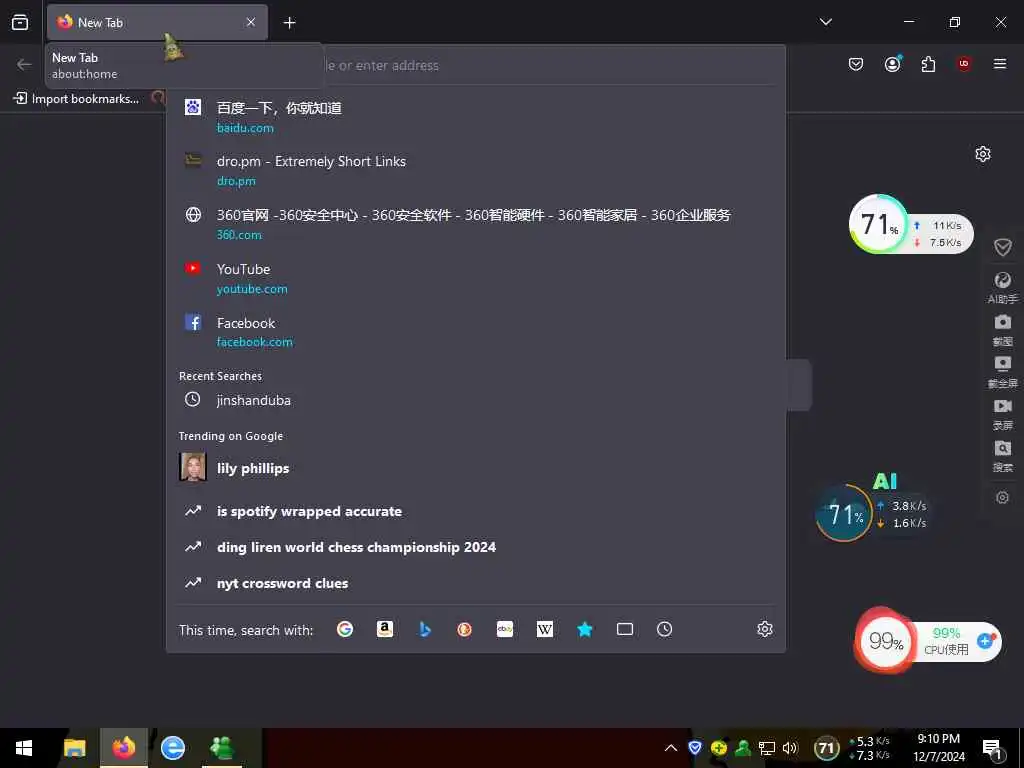Open Firefox View icon
The width and height of the screenshot is (1024, 768).
point(20,22)
